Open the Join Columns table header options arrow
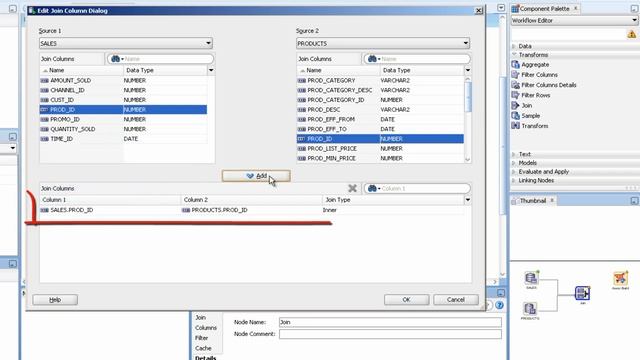The height and width of the screenshot is (360, 640). (468, 200)
